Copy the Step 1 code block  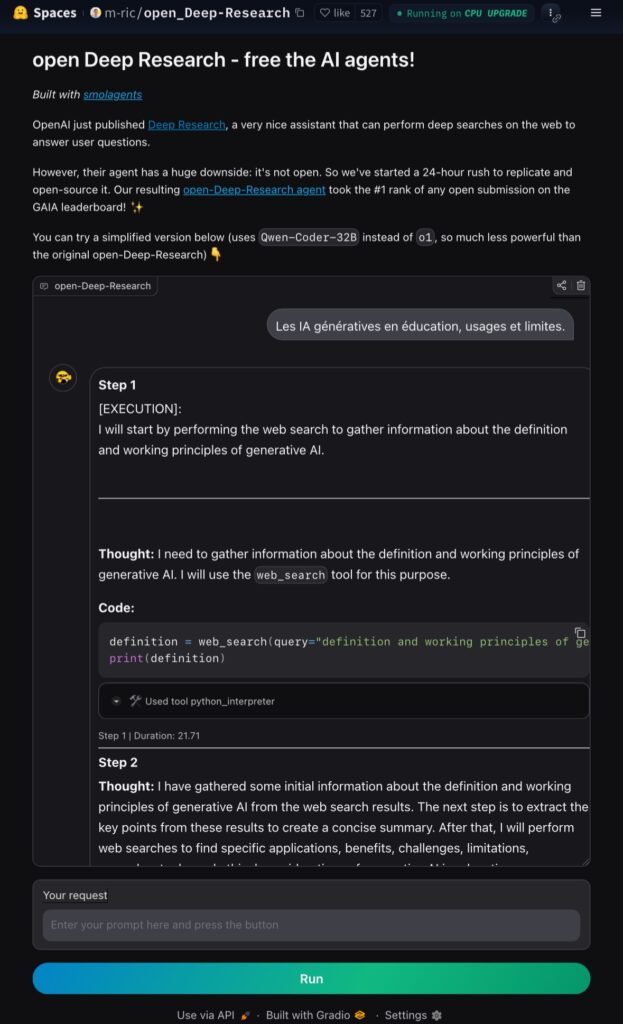(x=580, y=633)
